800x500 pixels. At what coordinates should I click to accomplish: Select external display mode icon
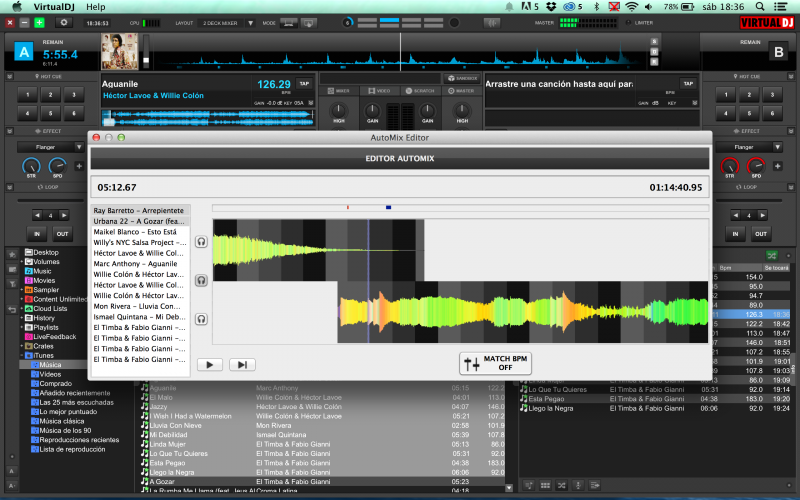coord(308,23)
